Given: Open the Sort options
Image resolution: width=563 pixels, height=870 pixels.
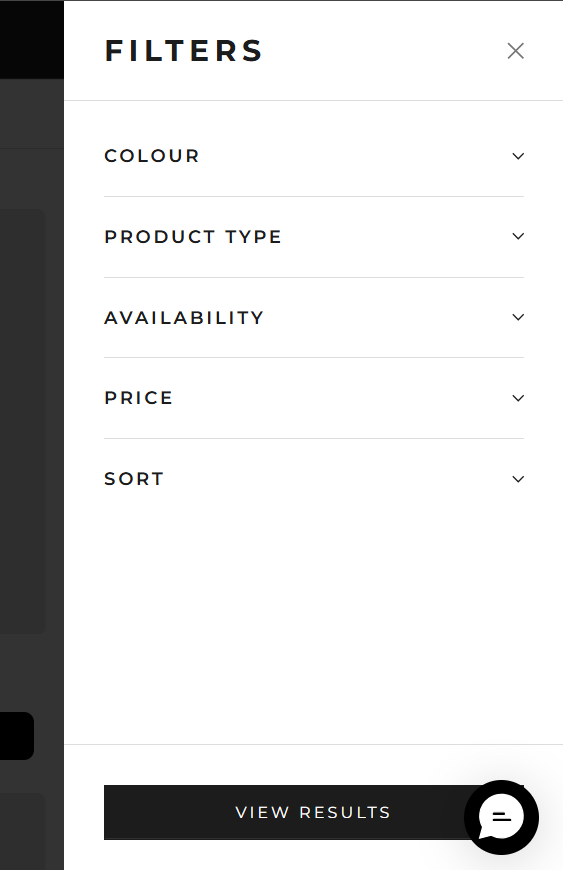Looking at the screenshot, I should (x=314, y=479).
